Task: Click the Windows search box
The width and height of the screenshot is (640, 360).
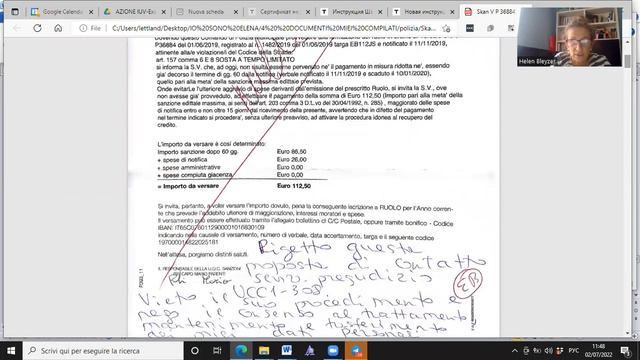Action: tap(103, 351)
